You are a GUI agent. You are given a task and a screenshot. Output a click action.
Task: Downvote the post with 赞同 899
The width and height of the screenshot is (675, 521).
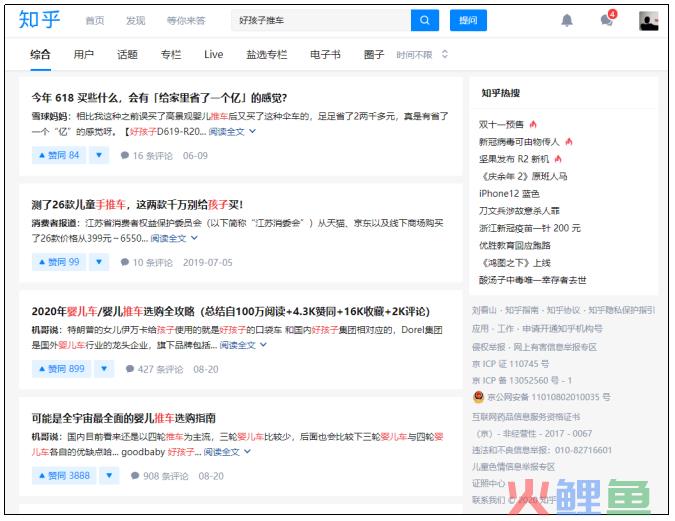pos(104,369)
